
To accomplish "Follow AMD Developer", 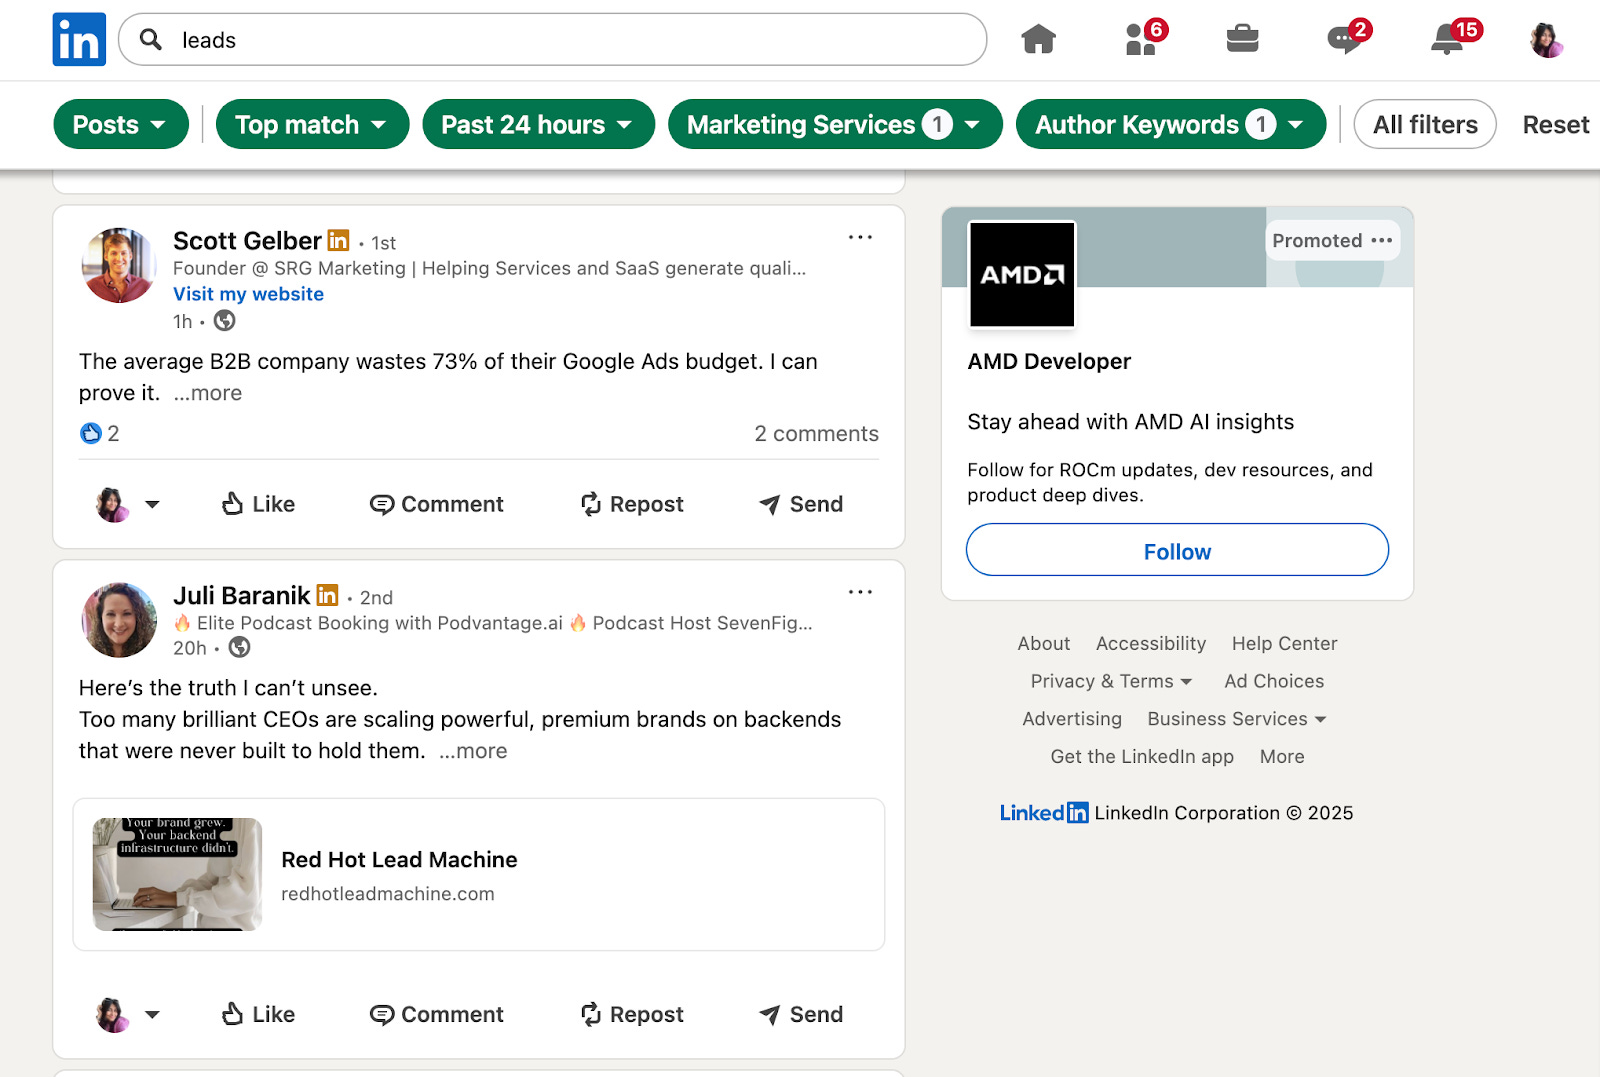I will (1177, 550).
